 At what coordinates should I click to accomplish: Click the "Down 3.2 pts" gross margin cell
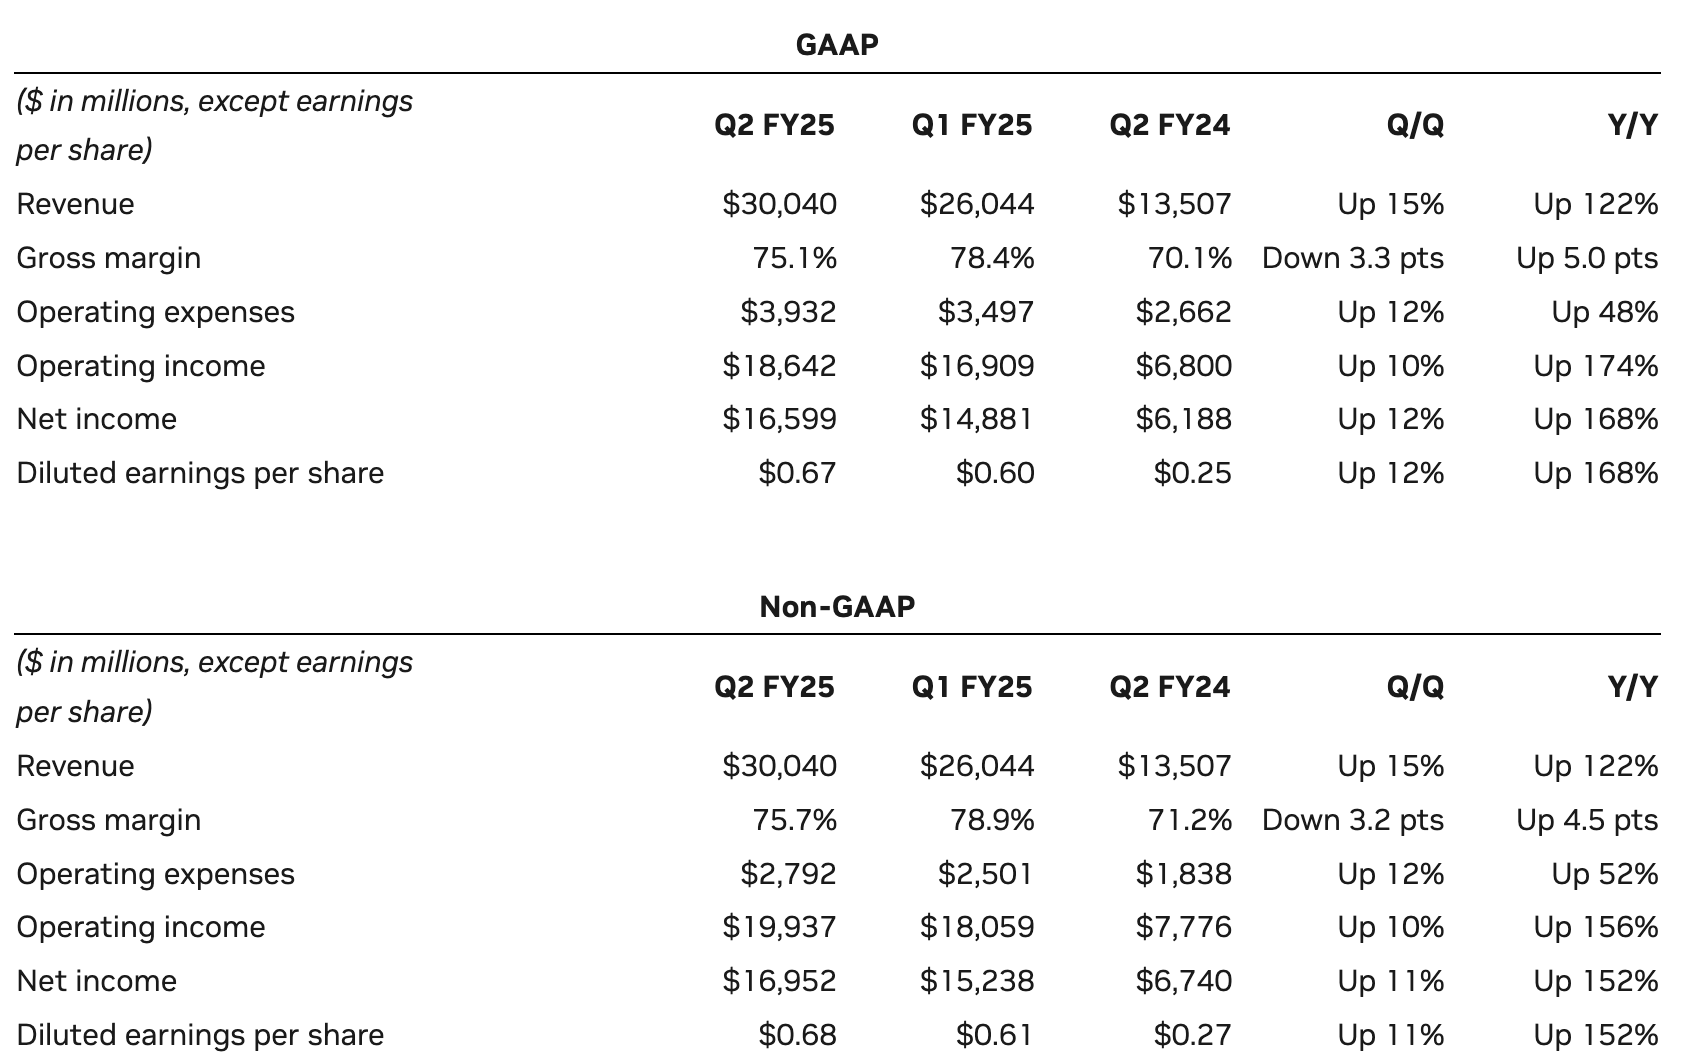[1353, 820]
